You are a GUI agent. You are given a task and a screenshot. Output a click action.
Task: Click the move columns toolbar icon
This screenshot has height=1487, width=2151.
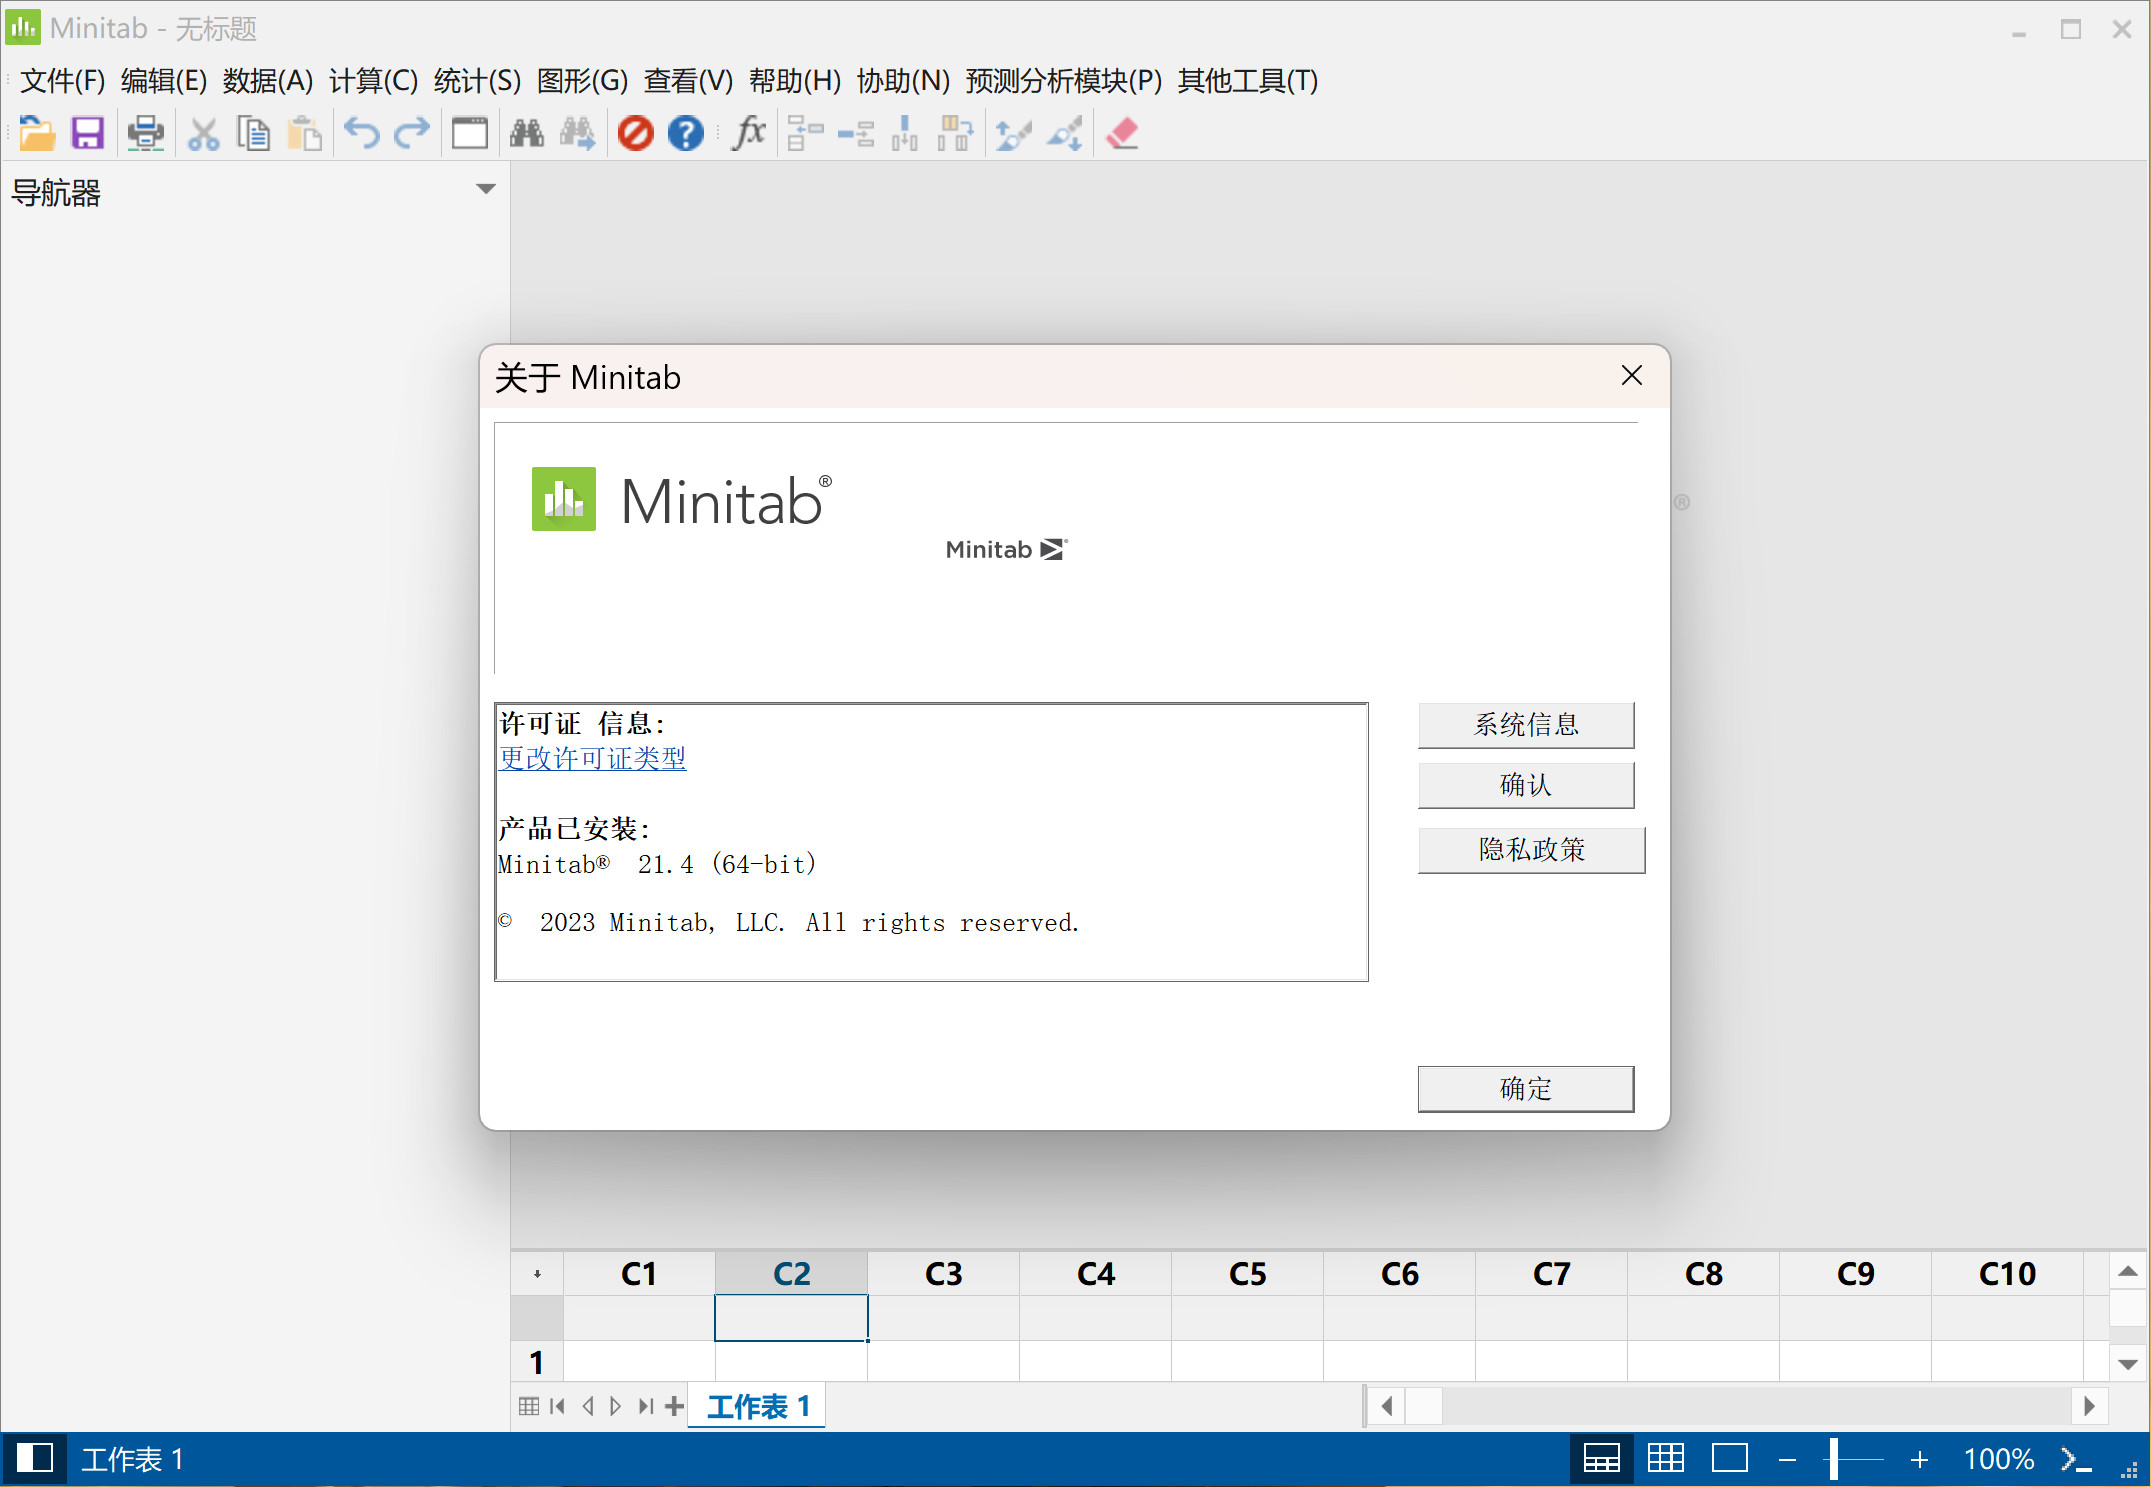(955, 133)
